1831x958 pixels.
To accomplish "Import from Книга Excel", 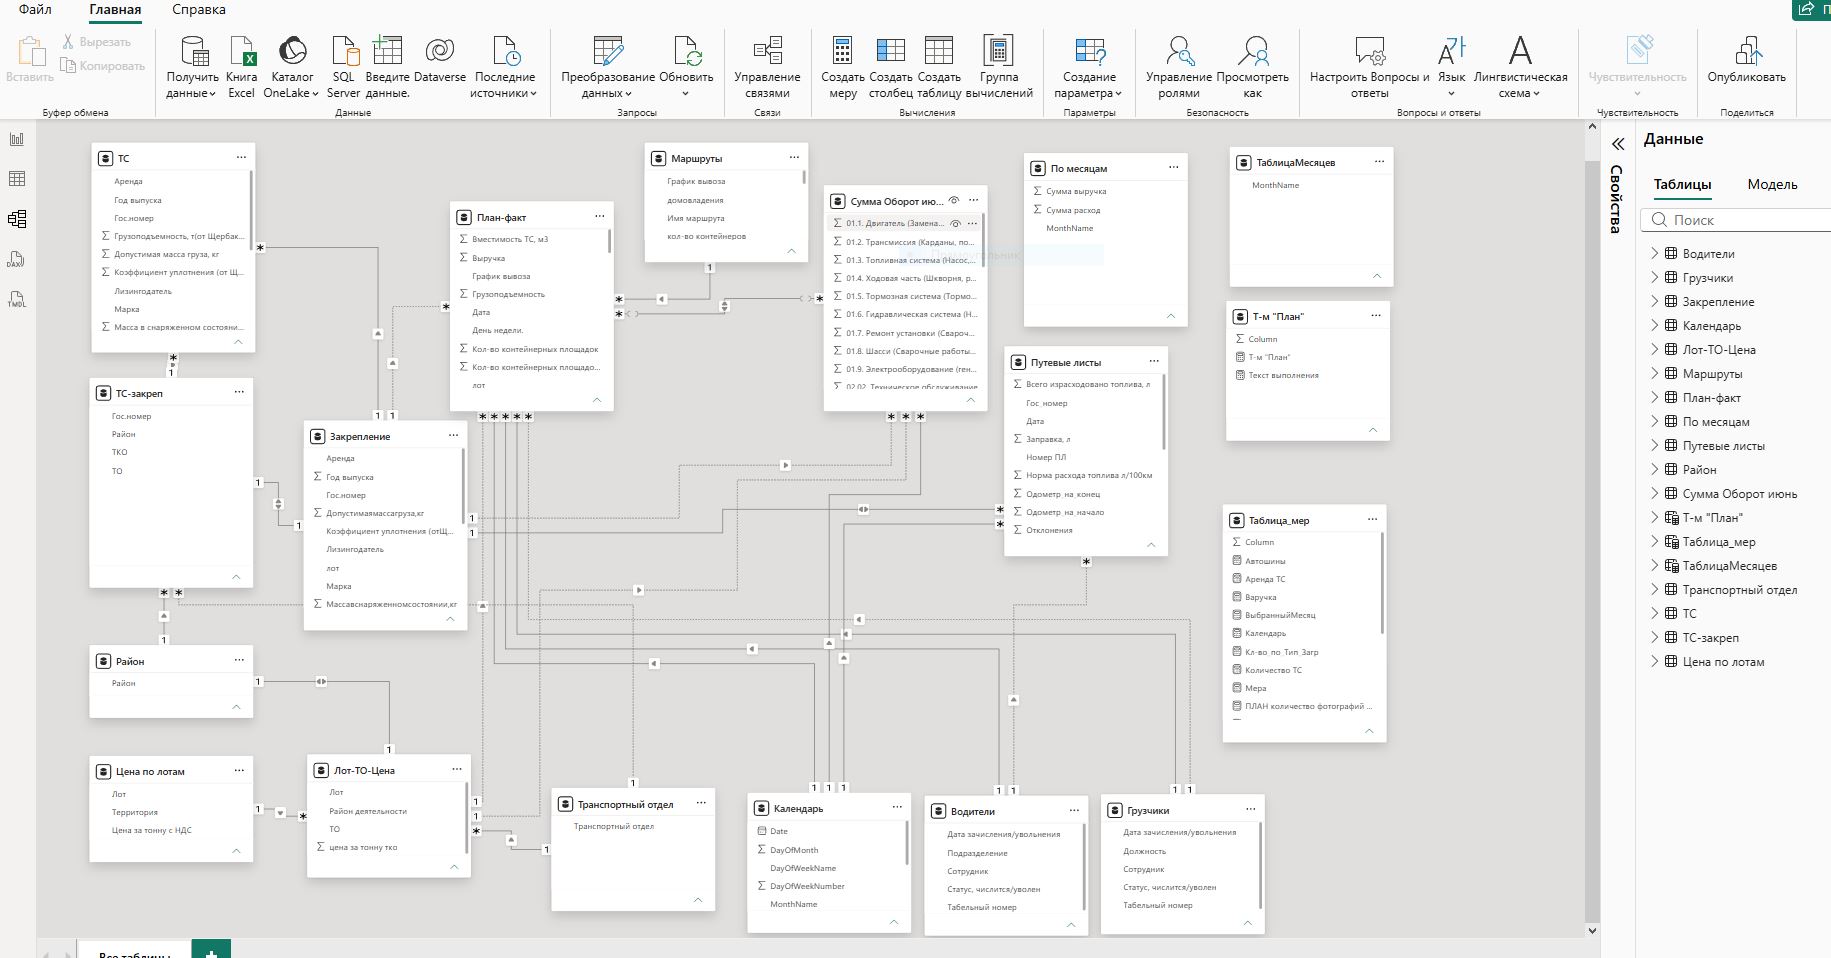I will click(x=241, y=67).
